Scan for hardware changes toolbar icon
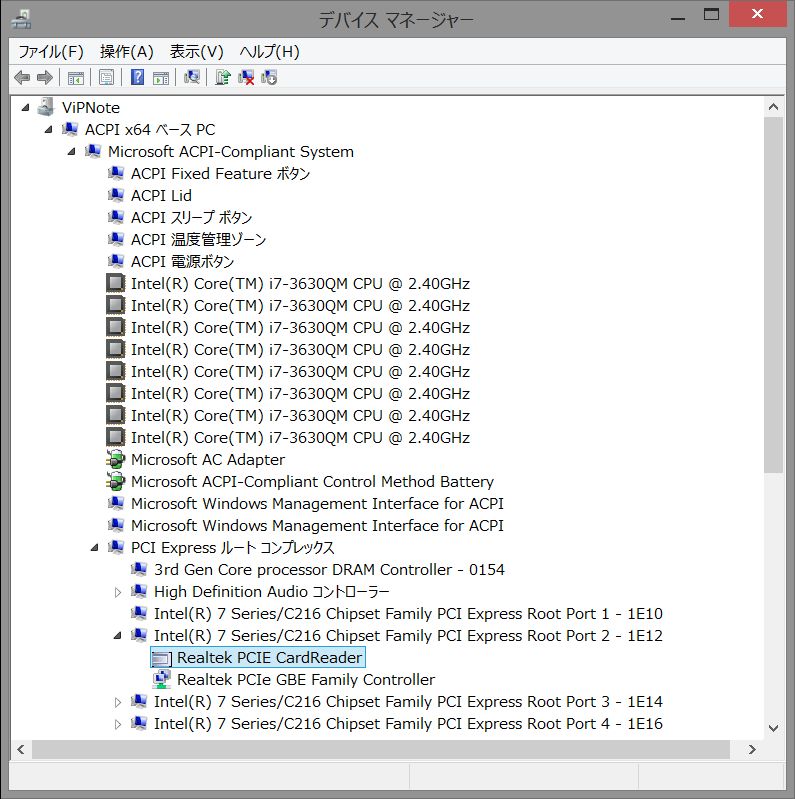 [192, 77]
